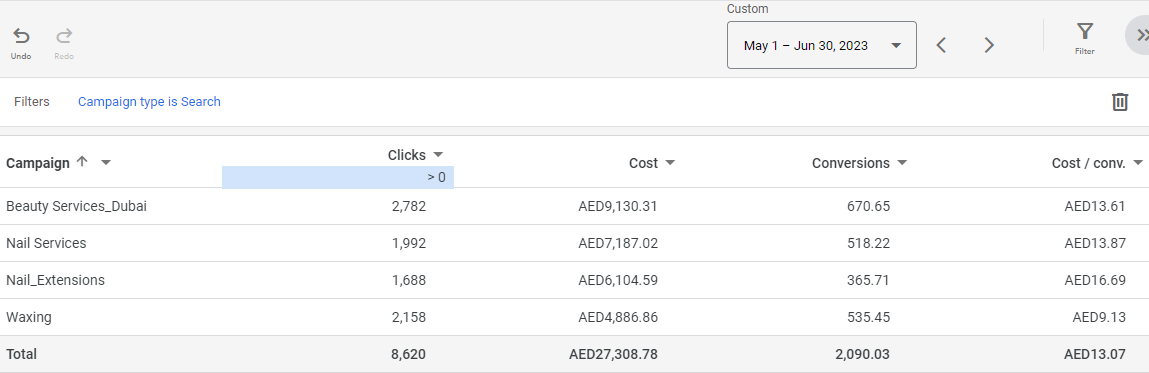Open the Cost / conv. column dropdown arrow
This screenshot has width=1149, height=373.
point(1137,163)
